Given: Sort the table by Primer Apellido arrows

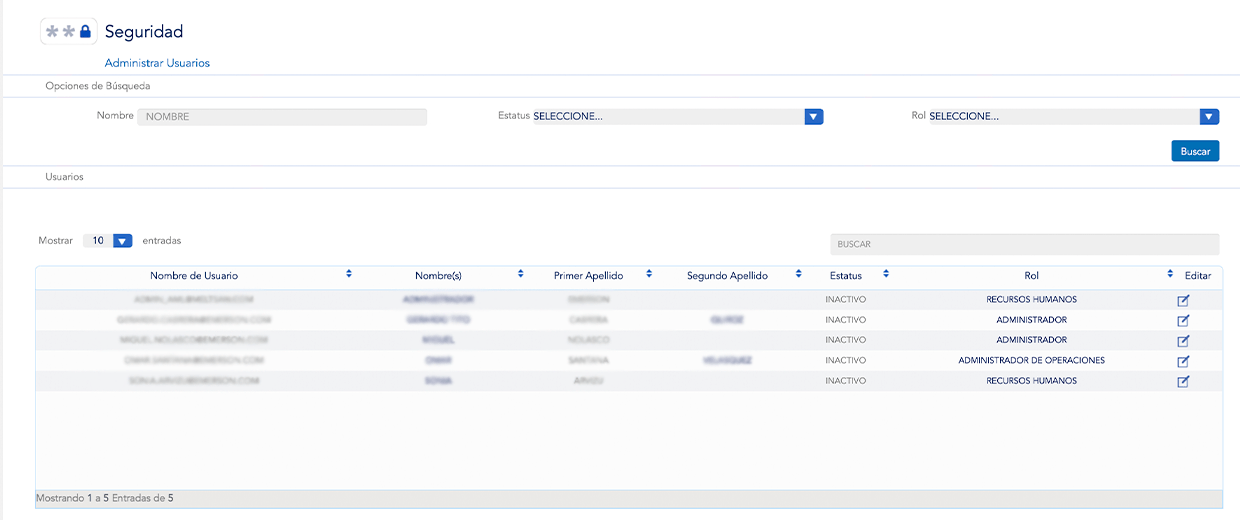Looking at the screenshot, I should pyautogui.click(x=649, y=274).
